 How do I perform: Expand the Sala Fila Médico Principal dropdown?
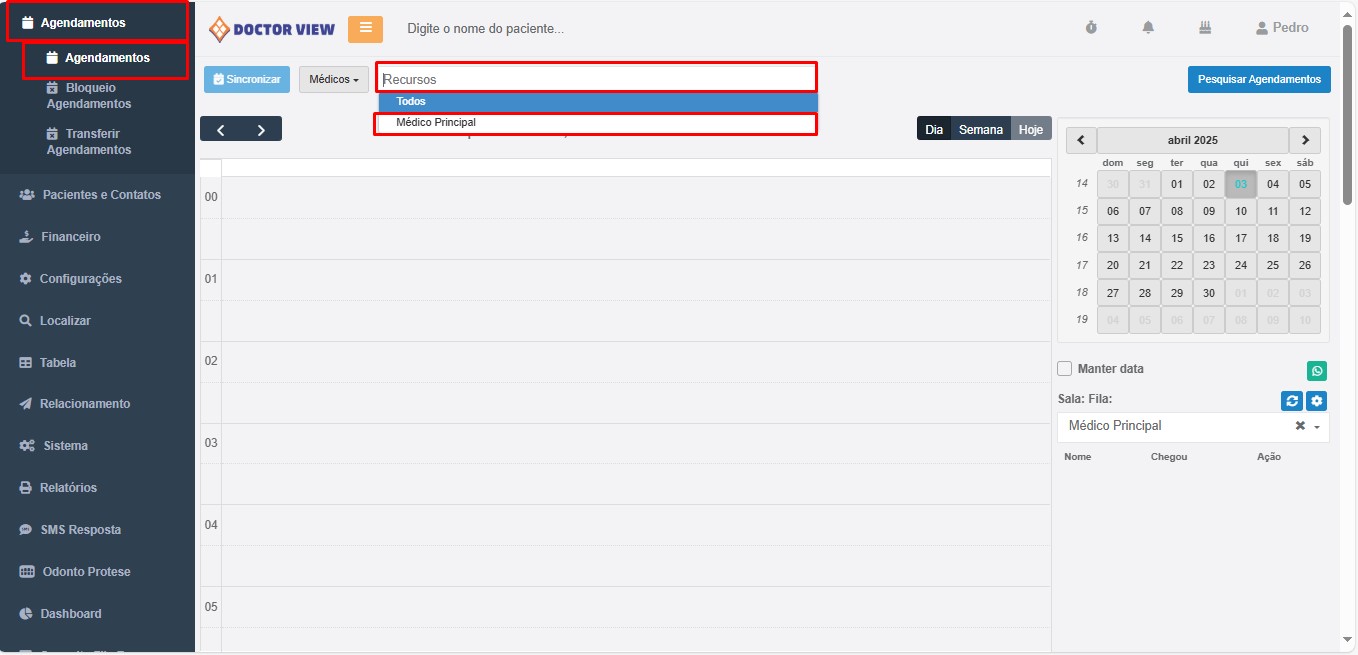[x=1317, y=427]
